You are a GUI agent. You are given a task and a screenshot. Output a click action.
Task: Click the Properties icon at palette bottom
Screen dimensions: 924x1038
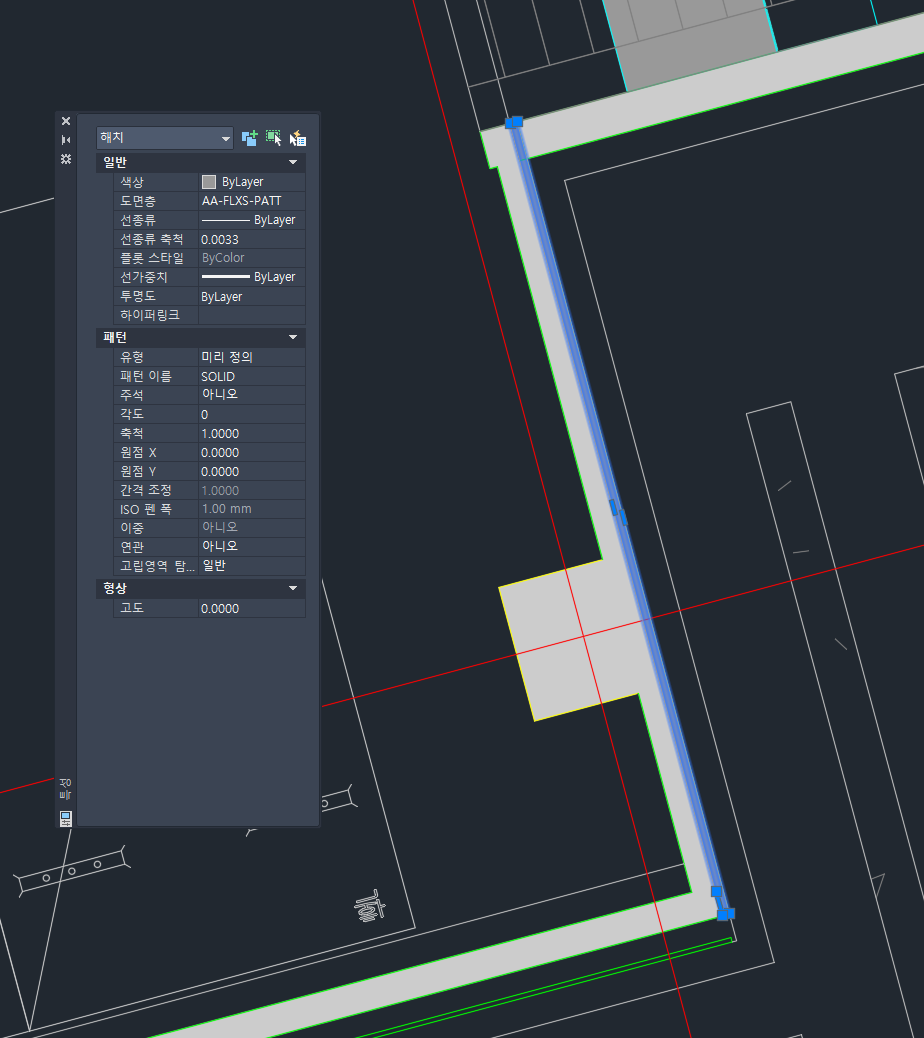pos(66,818)
